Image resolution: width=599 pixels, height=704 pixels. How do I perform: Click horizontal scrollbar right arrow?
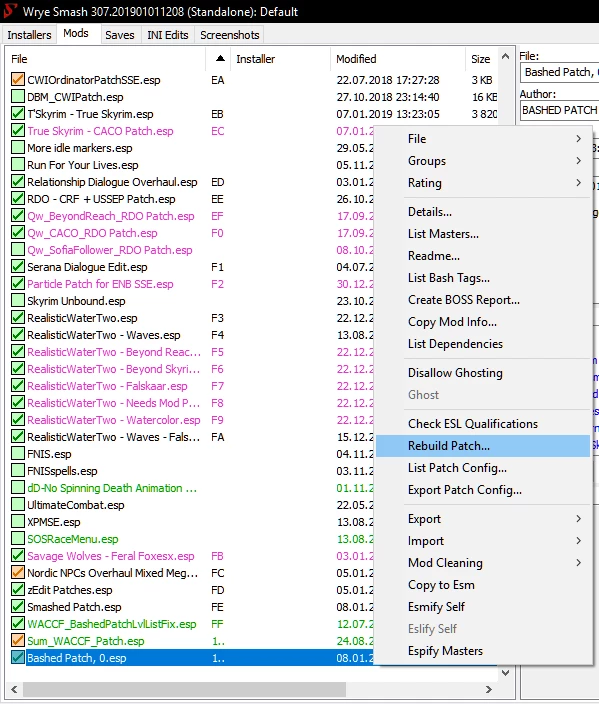(489, 689)
